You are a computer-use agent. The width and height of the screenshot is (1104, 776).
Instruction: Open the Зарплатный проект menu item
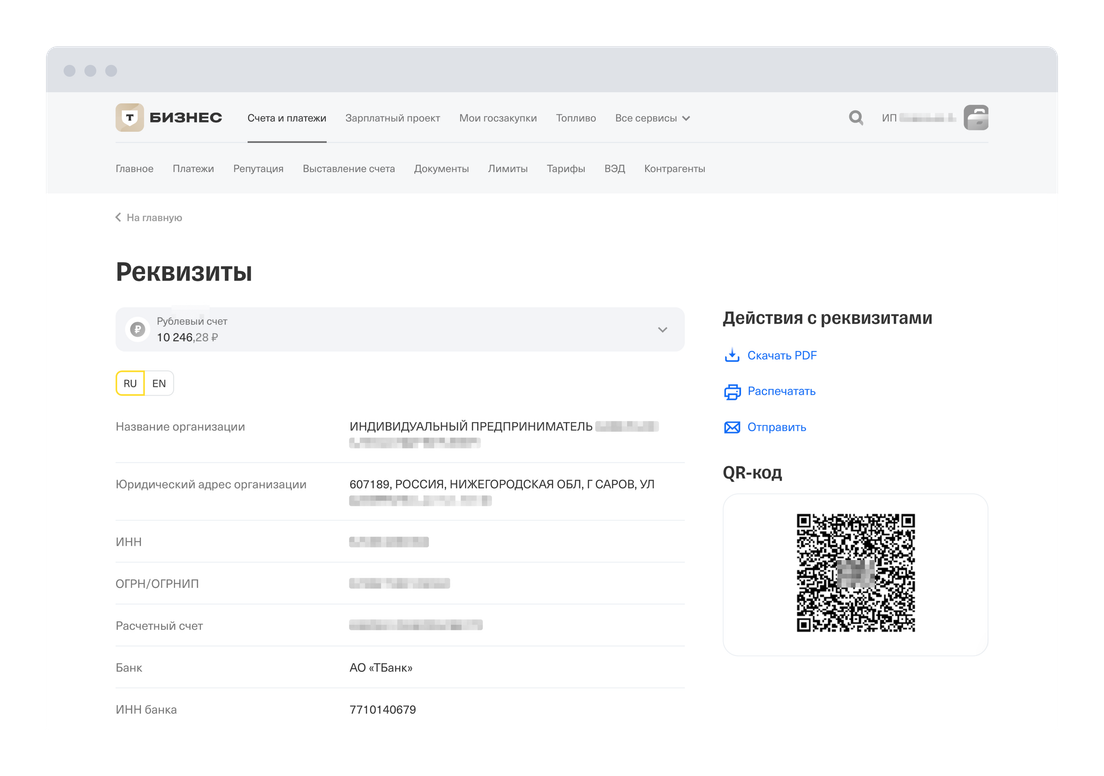coord(392,118)
